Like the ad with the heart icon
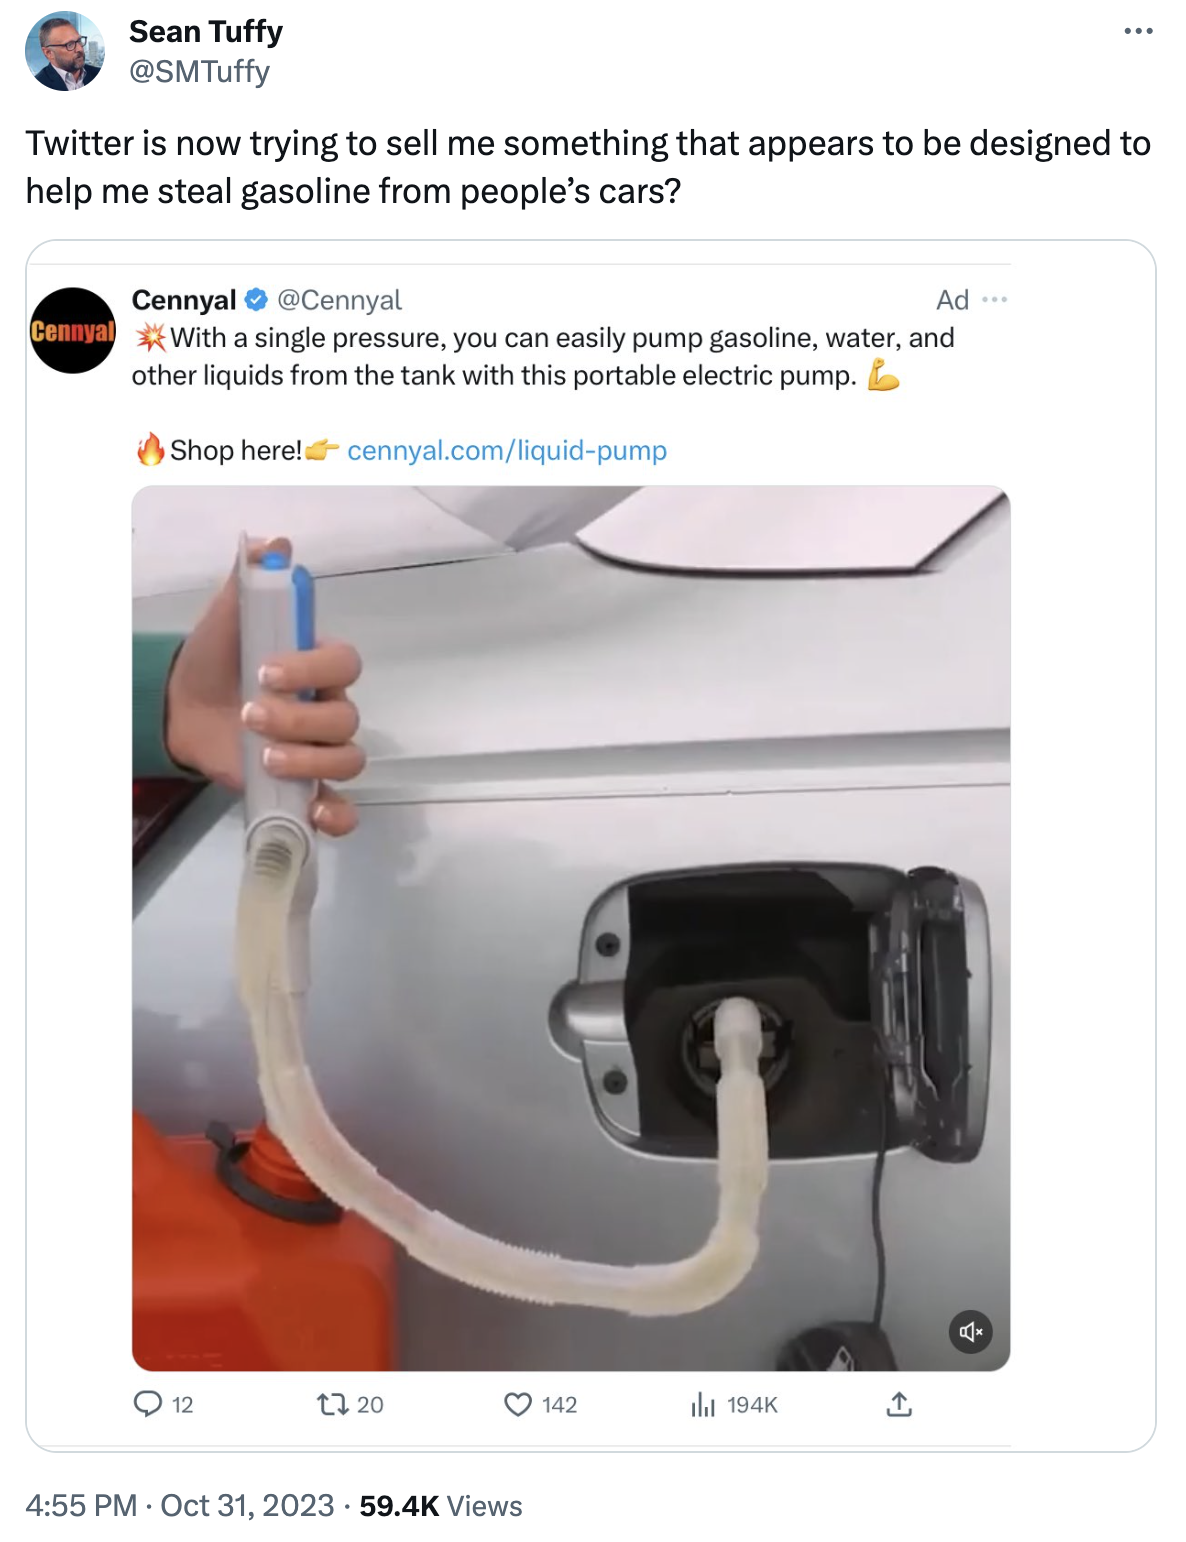This screenshot has width=1186, height=1542. [517, 1405]
